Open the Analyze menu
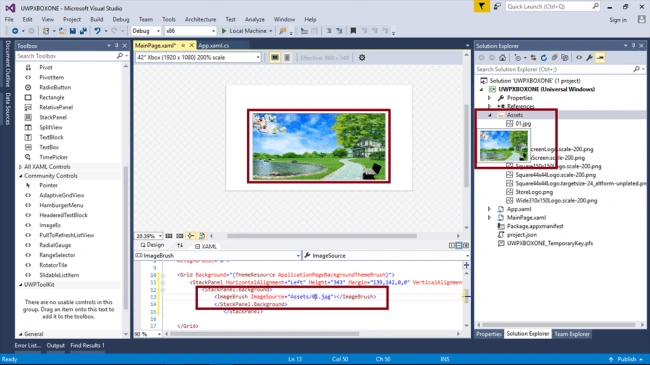This screenshot has height=365, width=650. (x=255, y=19)
